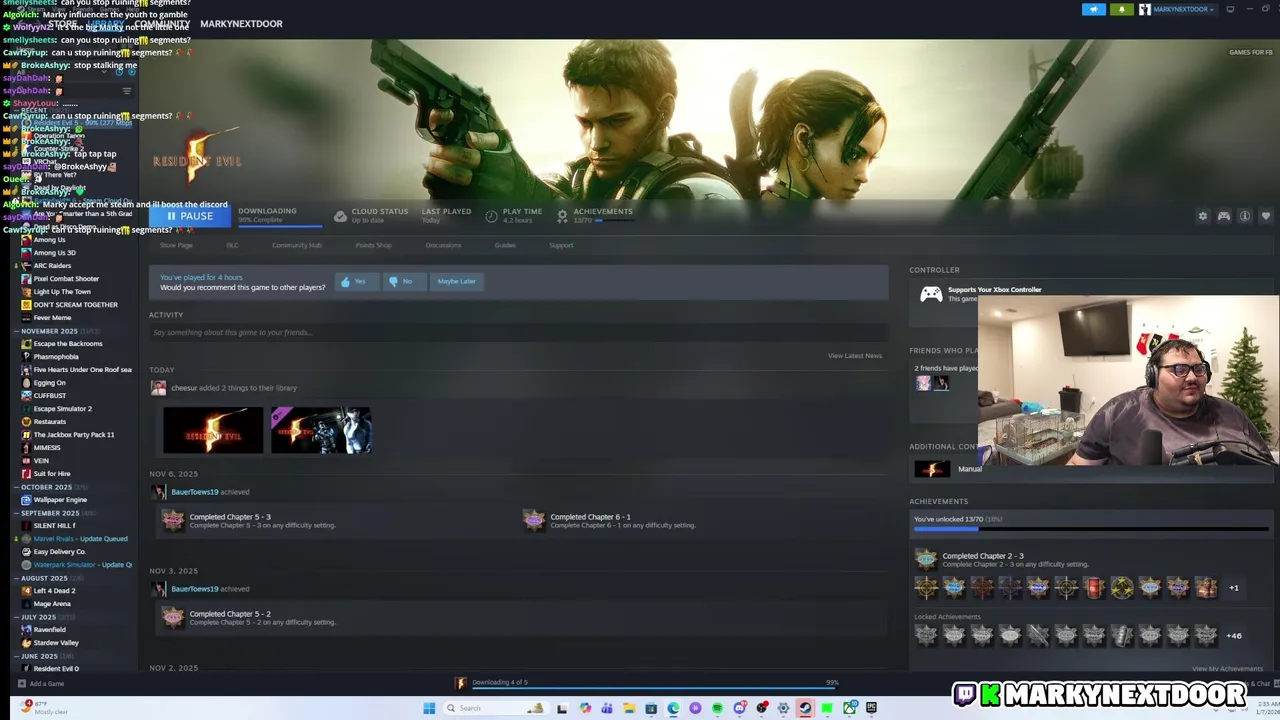Select Left 4 Dead 2 in library
This screenshot has width=1280, height=720.
(x=54, y=591)
